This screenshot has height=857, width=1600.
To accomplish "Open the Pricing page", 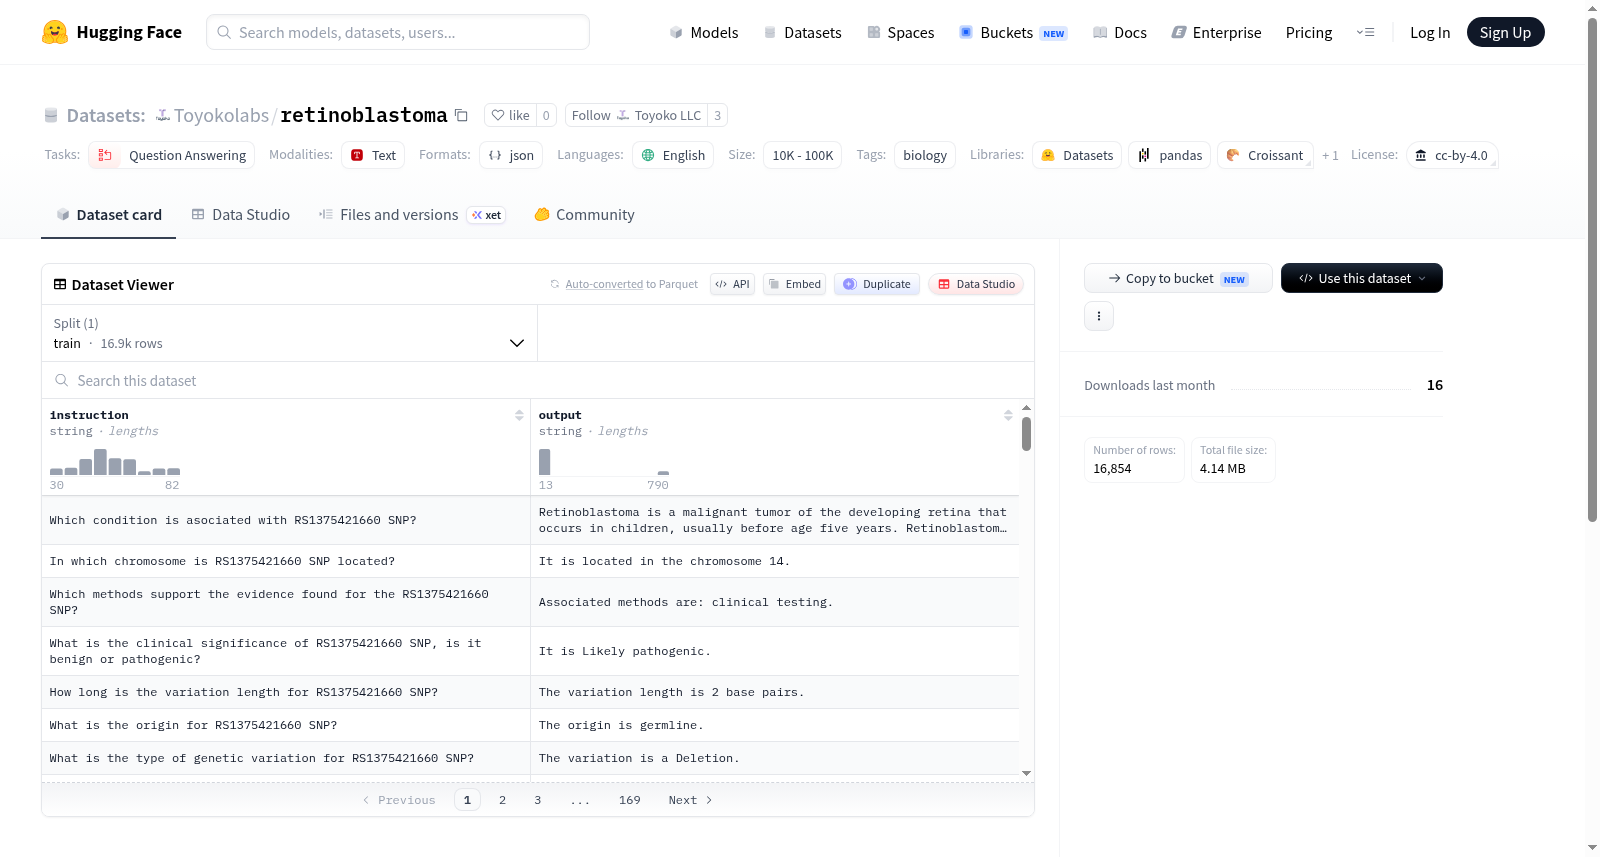I will click(1309, 32).
